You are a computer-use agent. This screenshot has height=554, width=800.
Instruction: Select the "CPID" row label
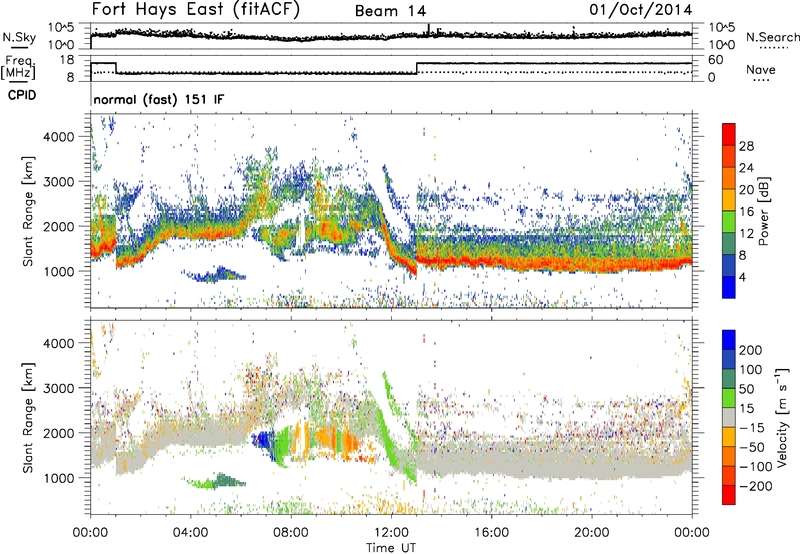click(x=22, y=95)
